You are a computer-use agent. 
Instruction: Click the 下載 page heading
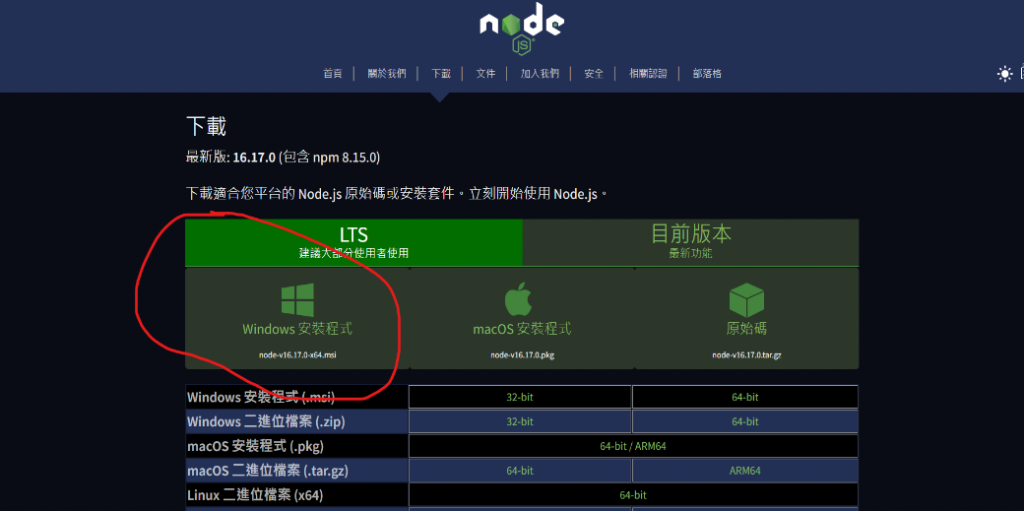click(206, 126)
